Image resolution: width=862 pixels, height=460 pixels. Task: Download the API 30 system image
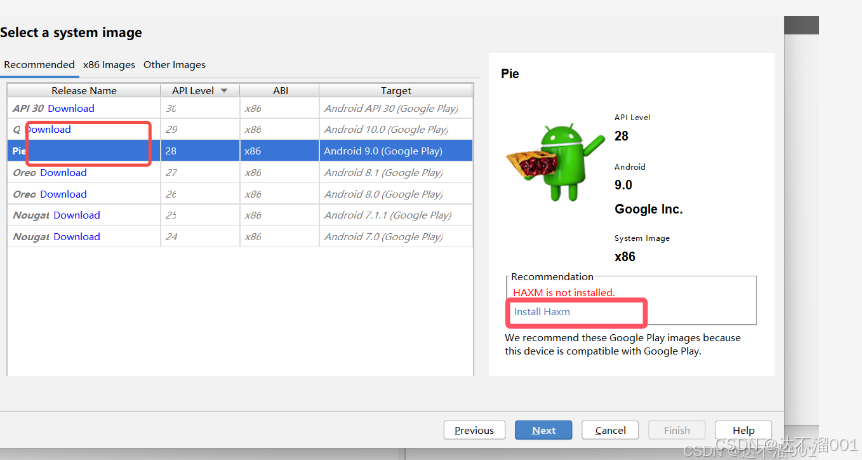click(x=71, y=109)
